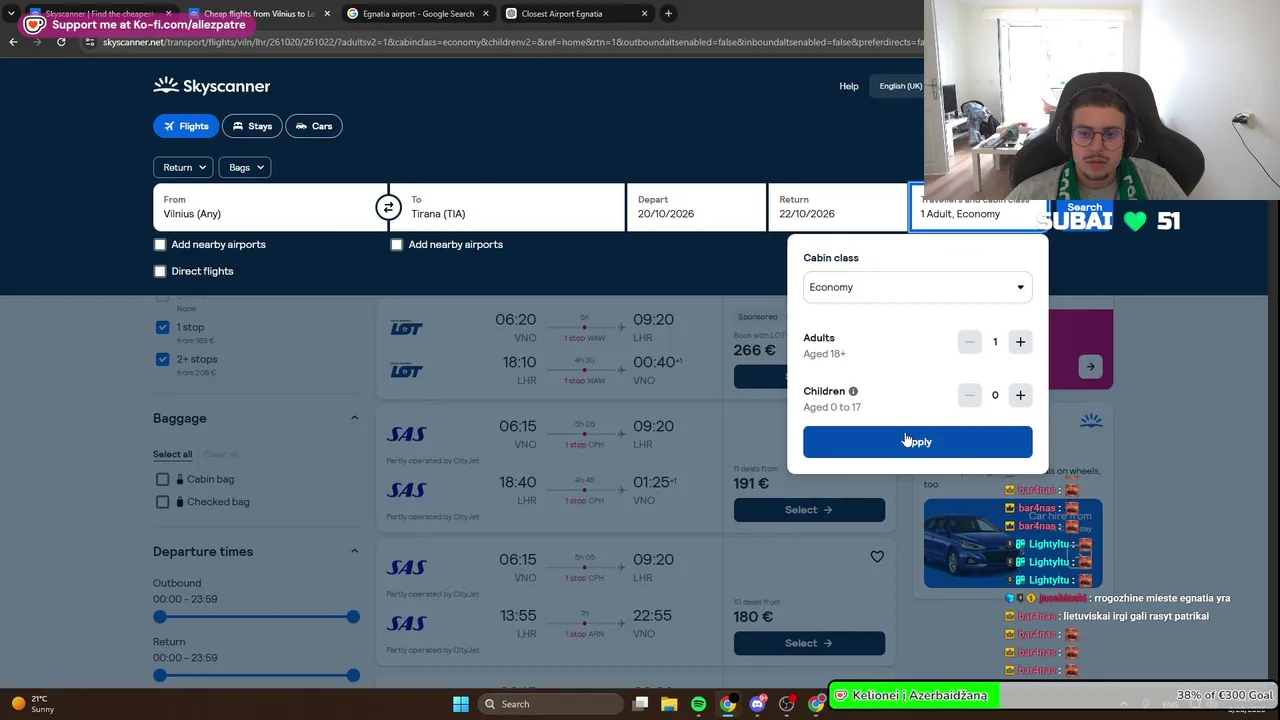Click the Skyscanner logo
This screenshot has width=1280, height=720.
212,86
